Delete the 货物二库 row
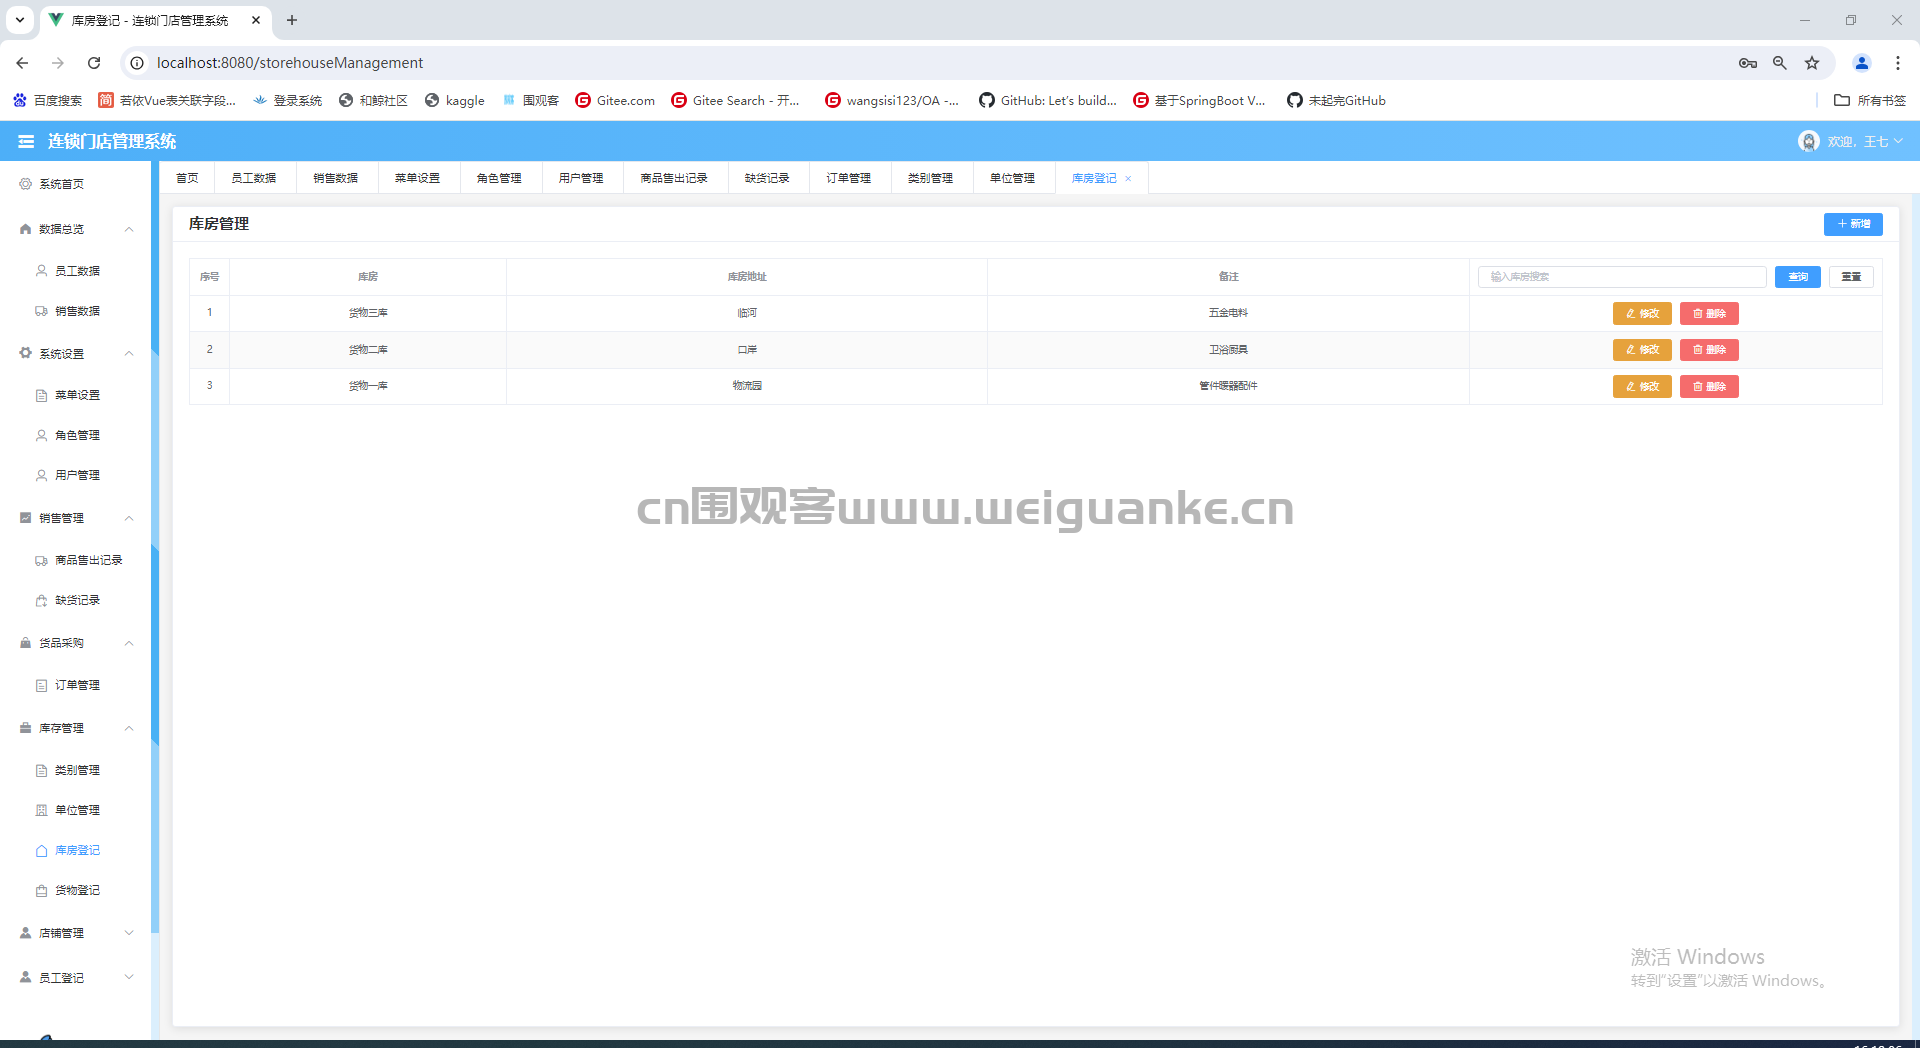The image size is (1920, 1048). 1709,350
